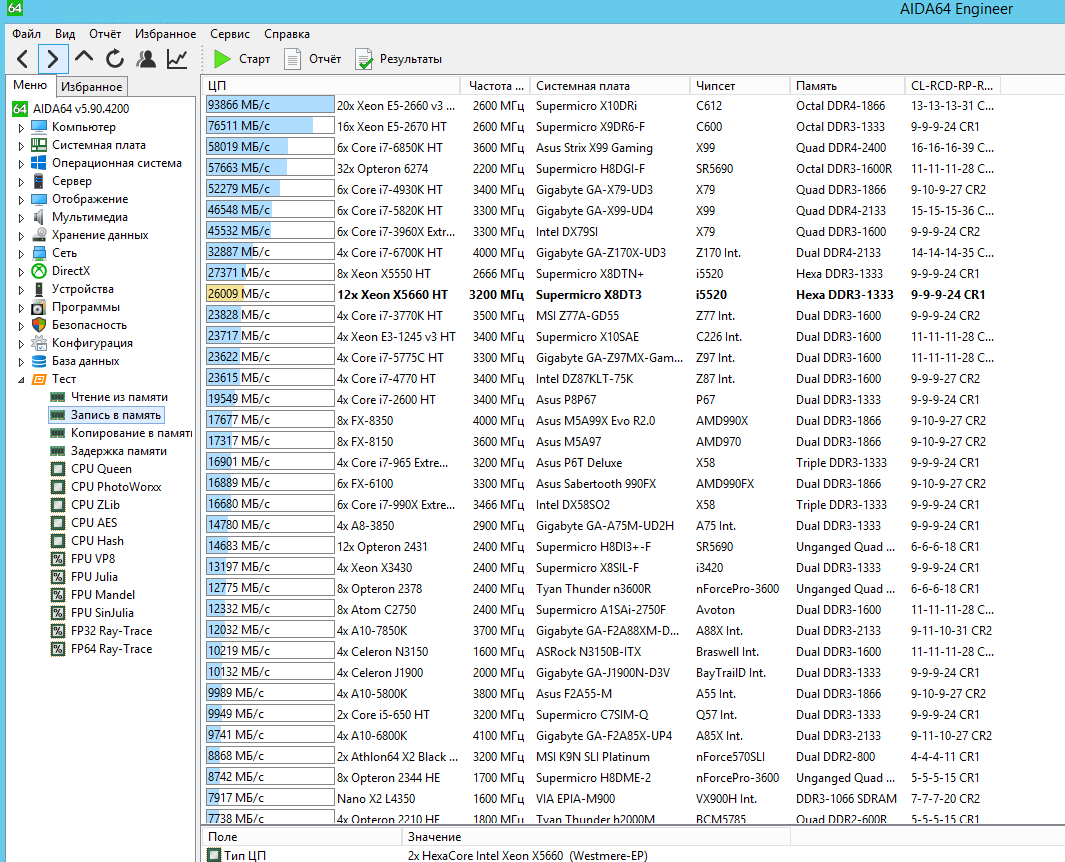The height and width of the screenshot is (862, 1065).
Task: Click the FP64 Ray-Trace benchmark icon
Action: (58, 649)
